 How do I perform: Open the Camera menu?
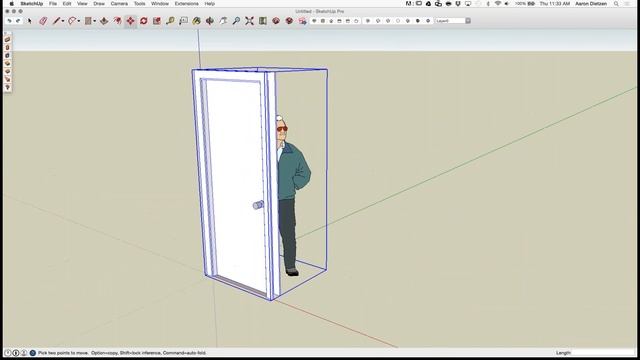(119, 4)
